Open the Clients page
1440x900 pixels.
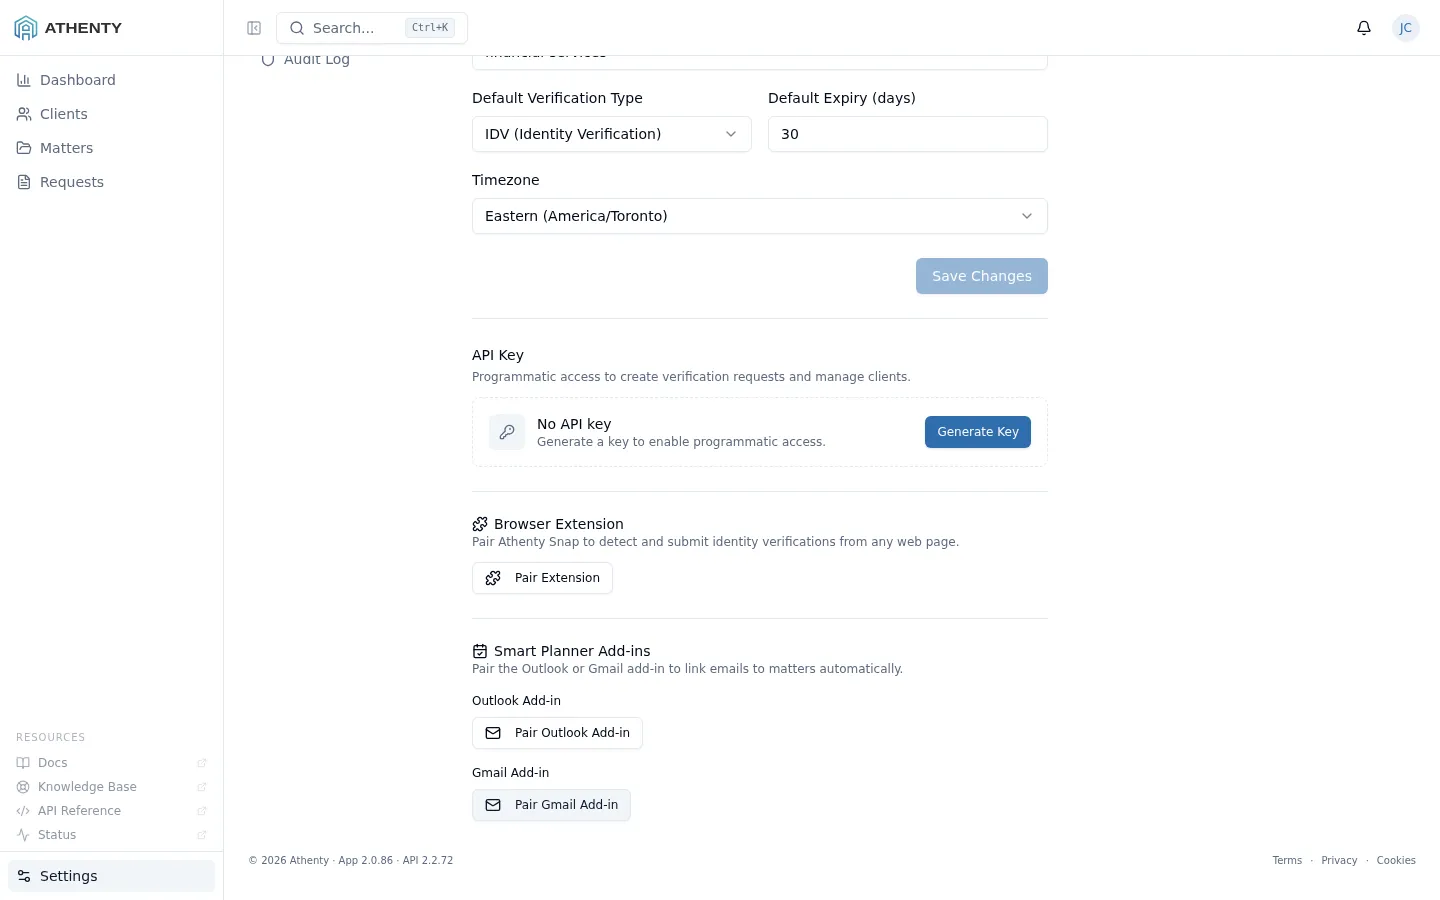[x=111, y=114]
